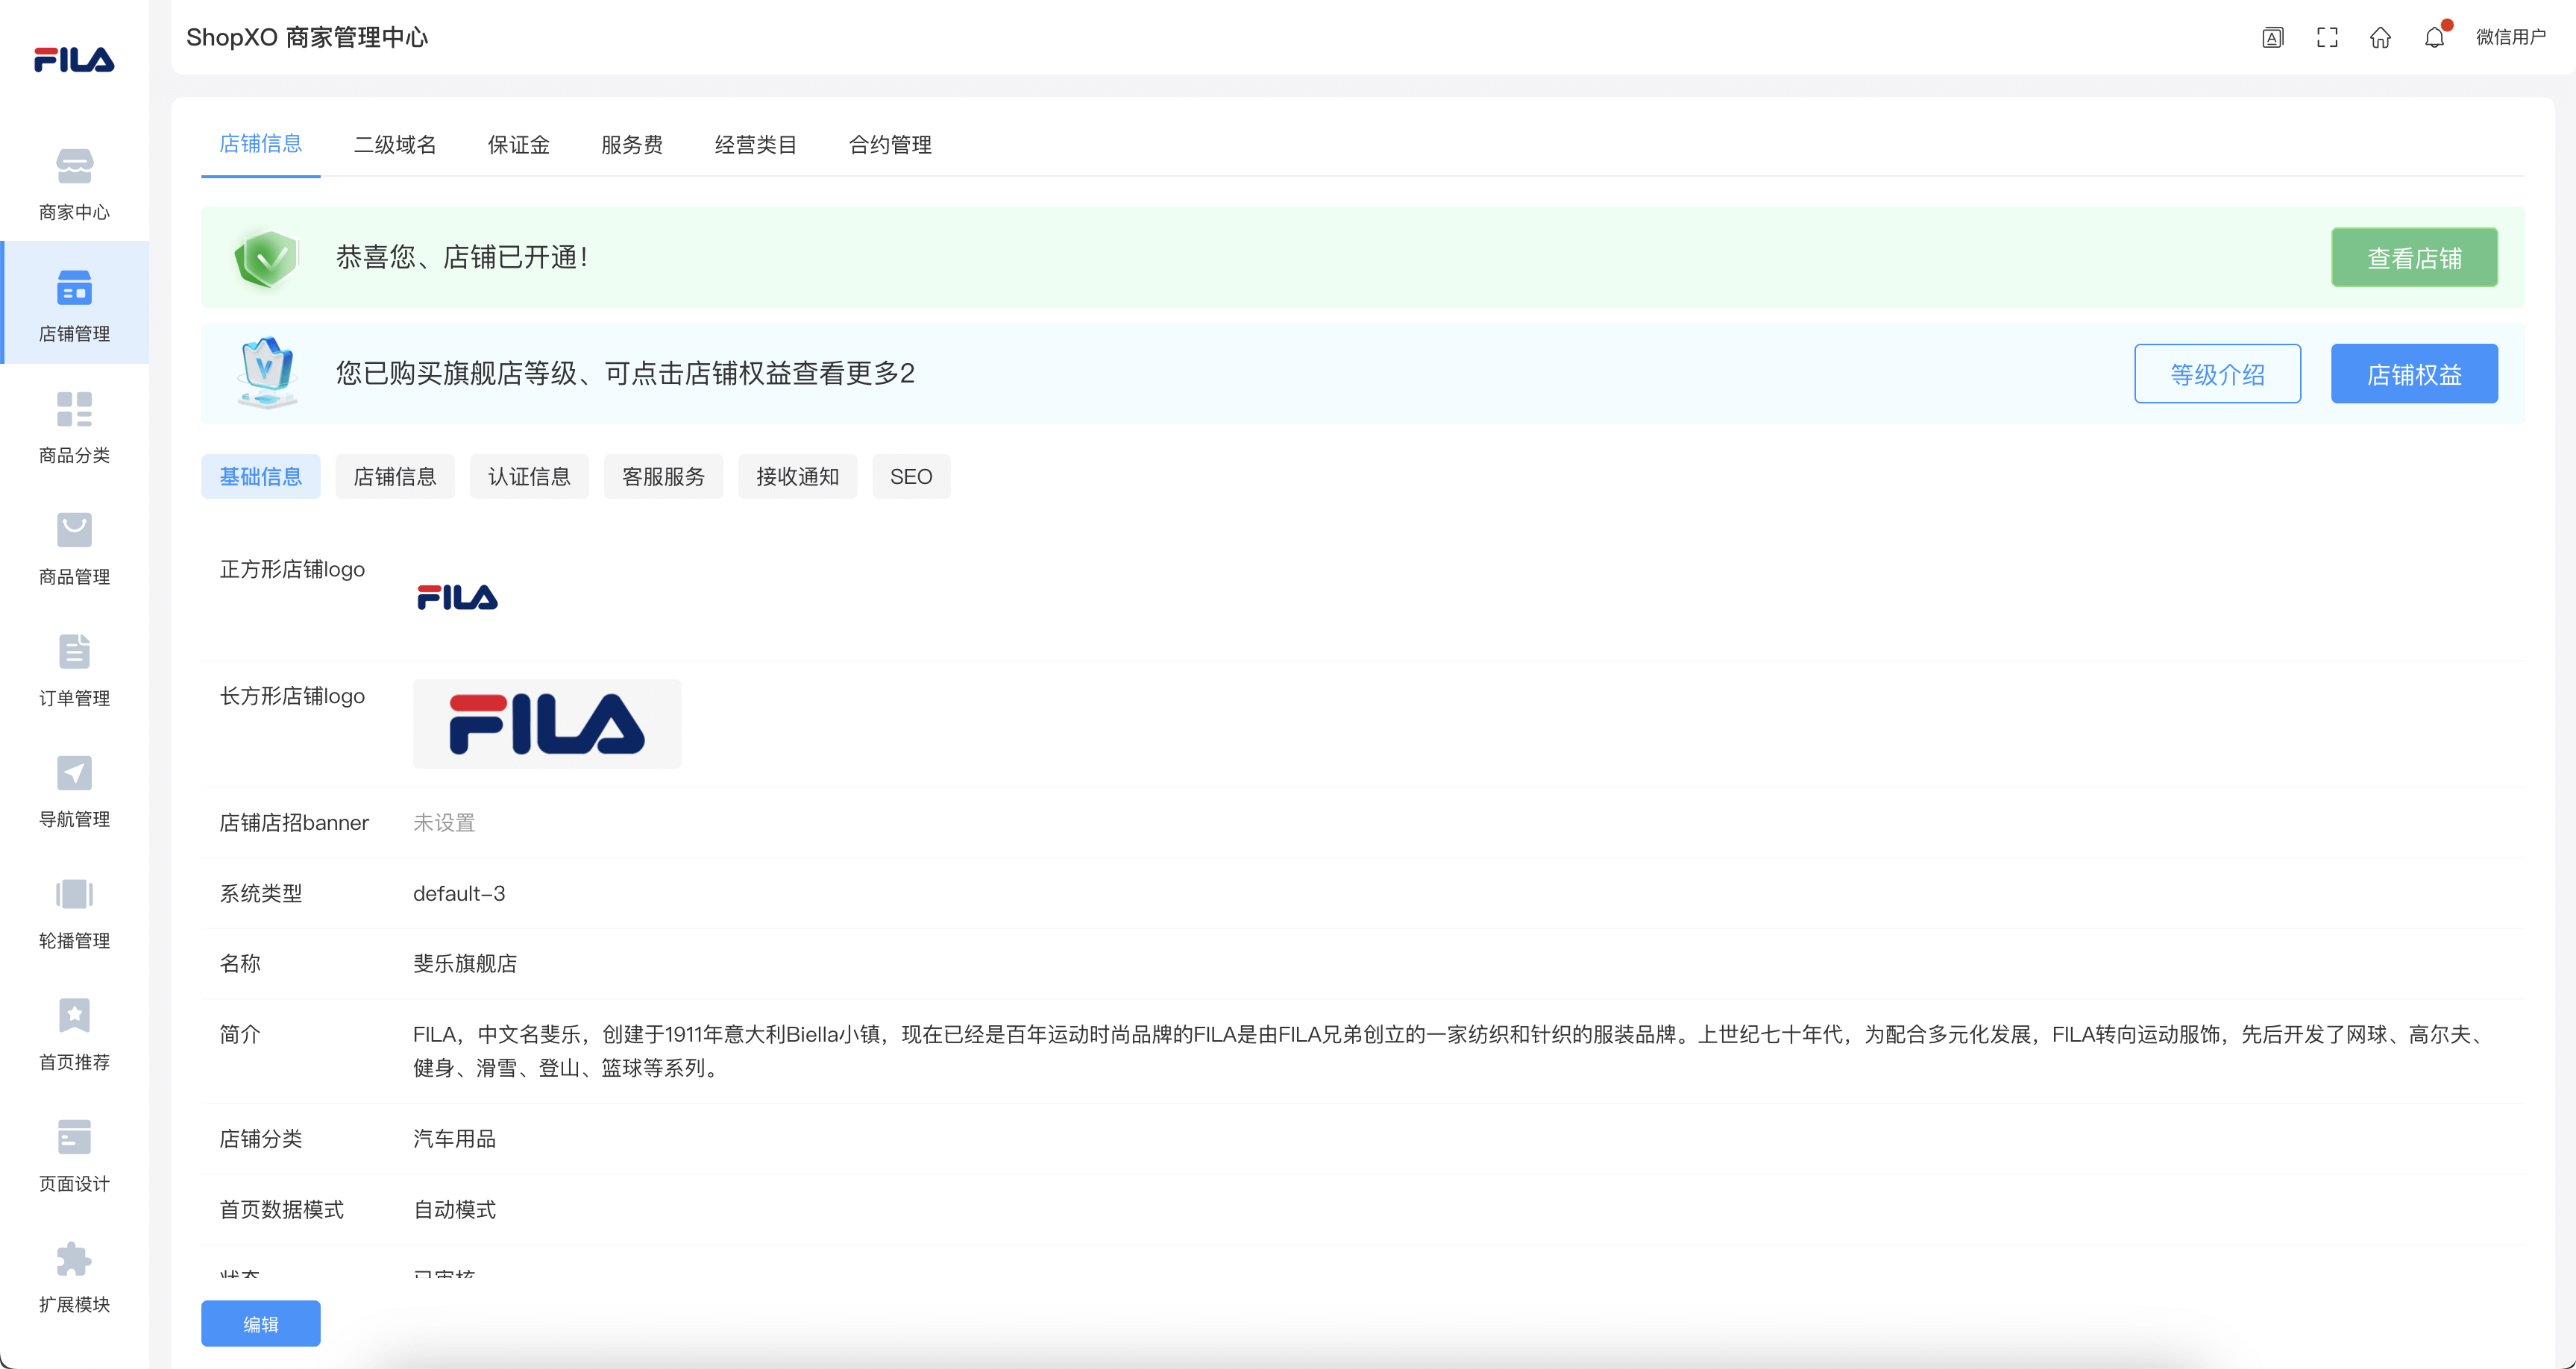Click the square FILA store logo thumbnail

pyautogui.click(x=457, y=597)
